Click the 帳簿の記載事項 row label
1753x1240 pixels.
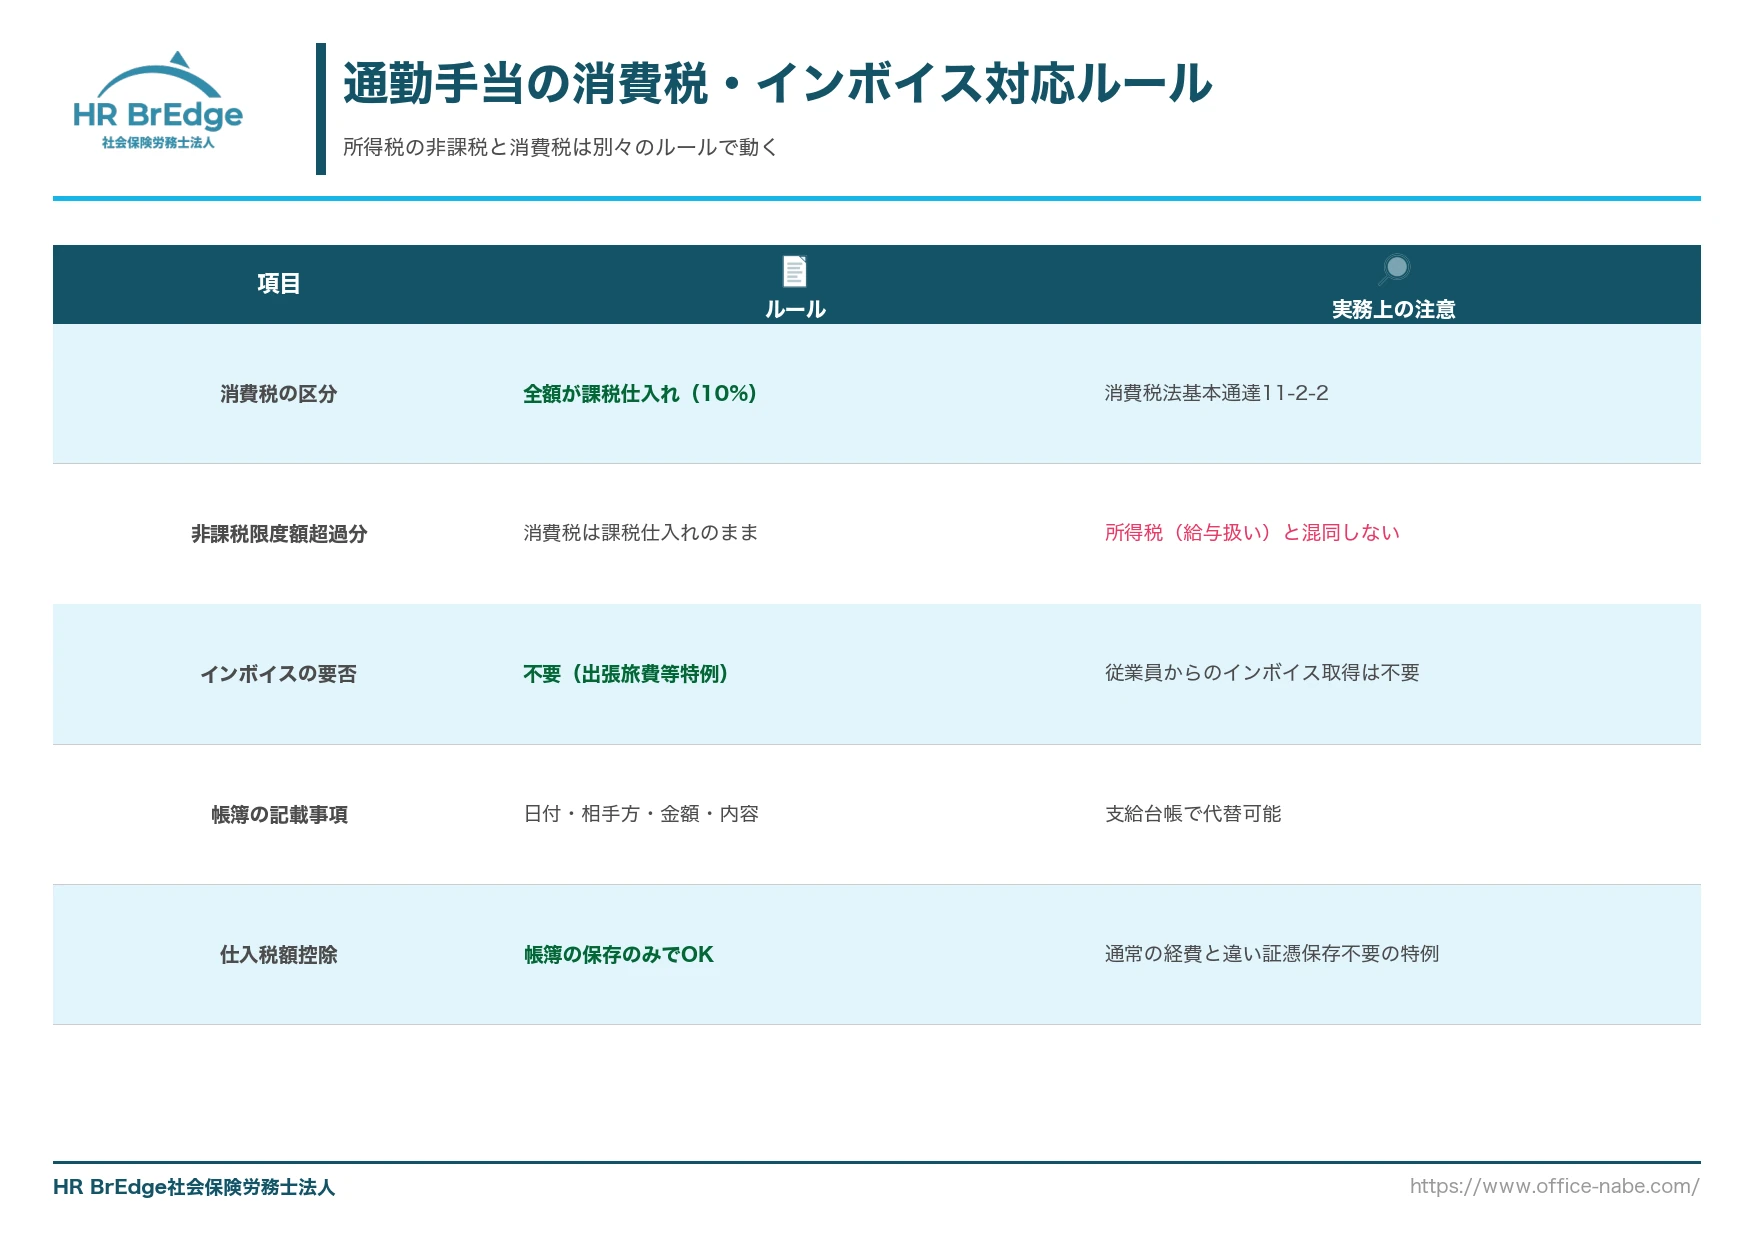click(x=279, y=815)
